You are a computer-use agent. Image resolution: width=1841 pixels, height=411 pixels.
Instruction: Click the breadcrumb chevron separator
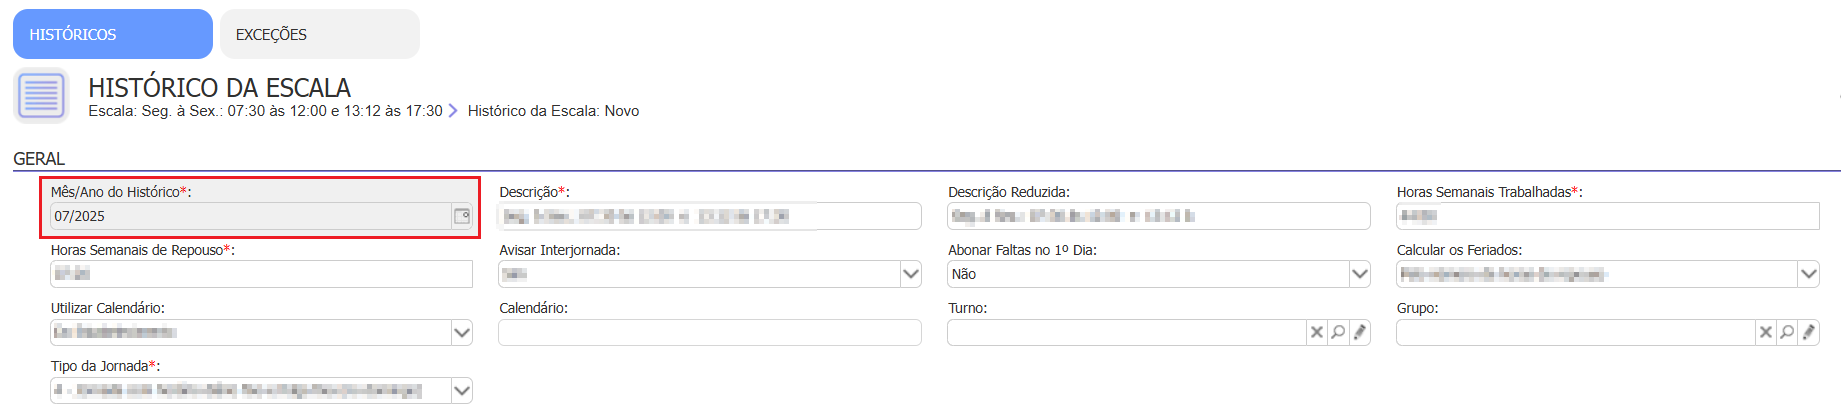[x=453, y=111]
